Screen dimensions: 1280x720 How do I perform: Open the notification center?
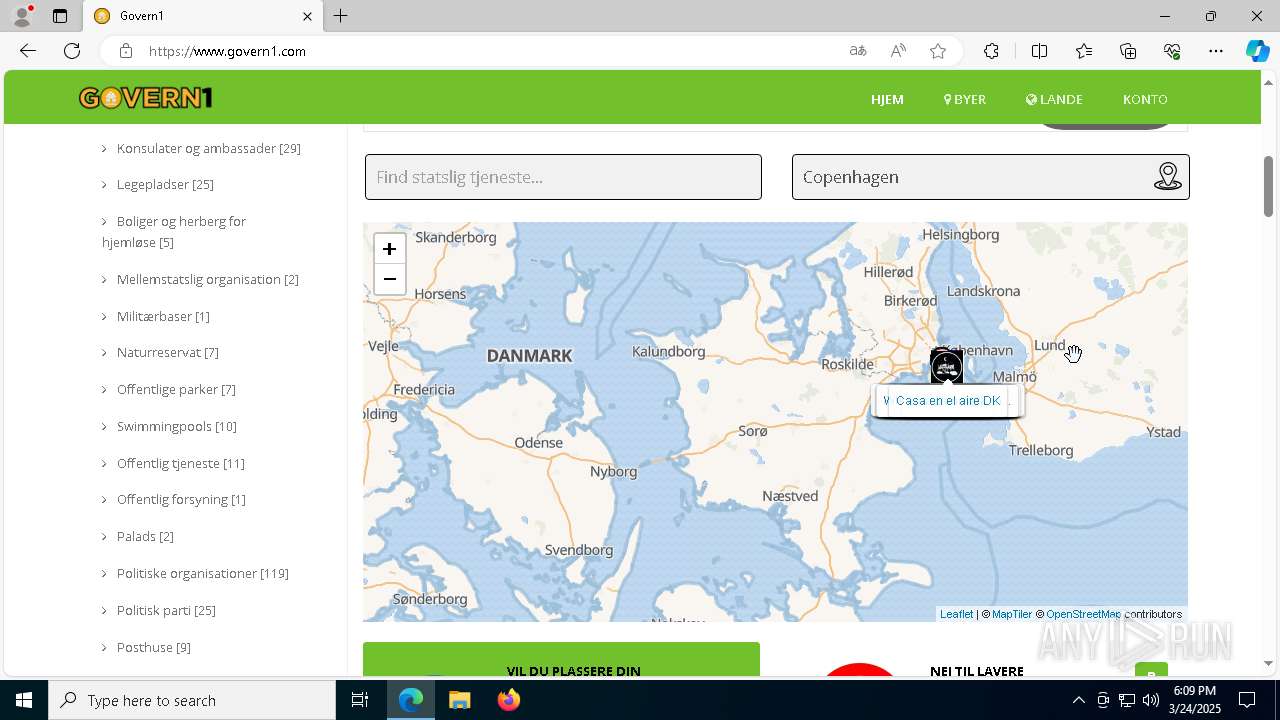[x=1247, y=700]
